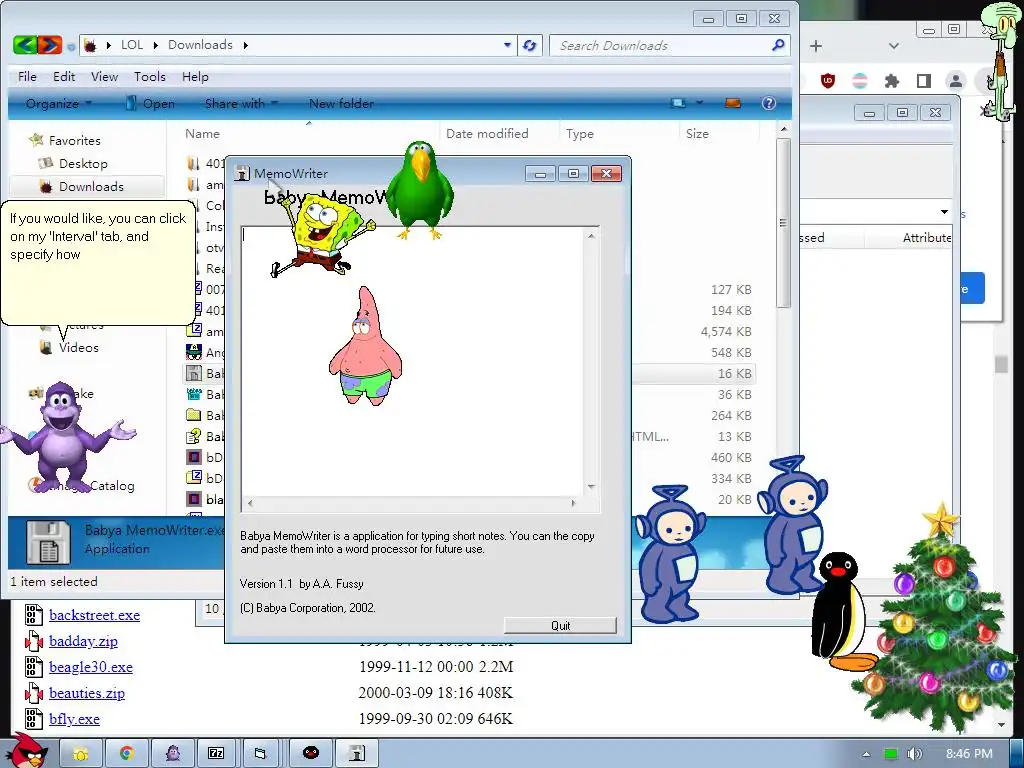
Task: Click the green parrot character
Action: (419, 191)
